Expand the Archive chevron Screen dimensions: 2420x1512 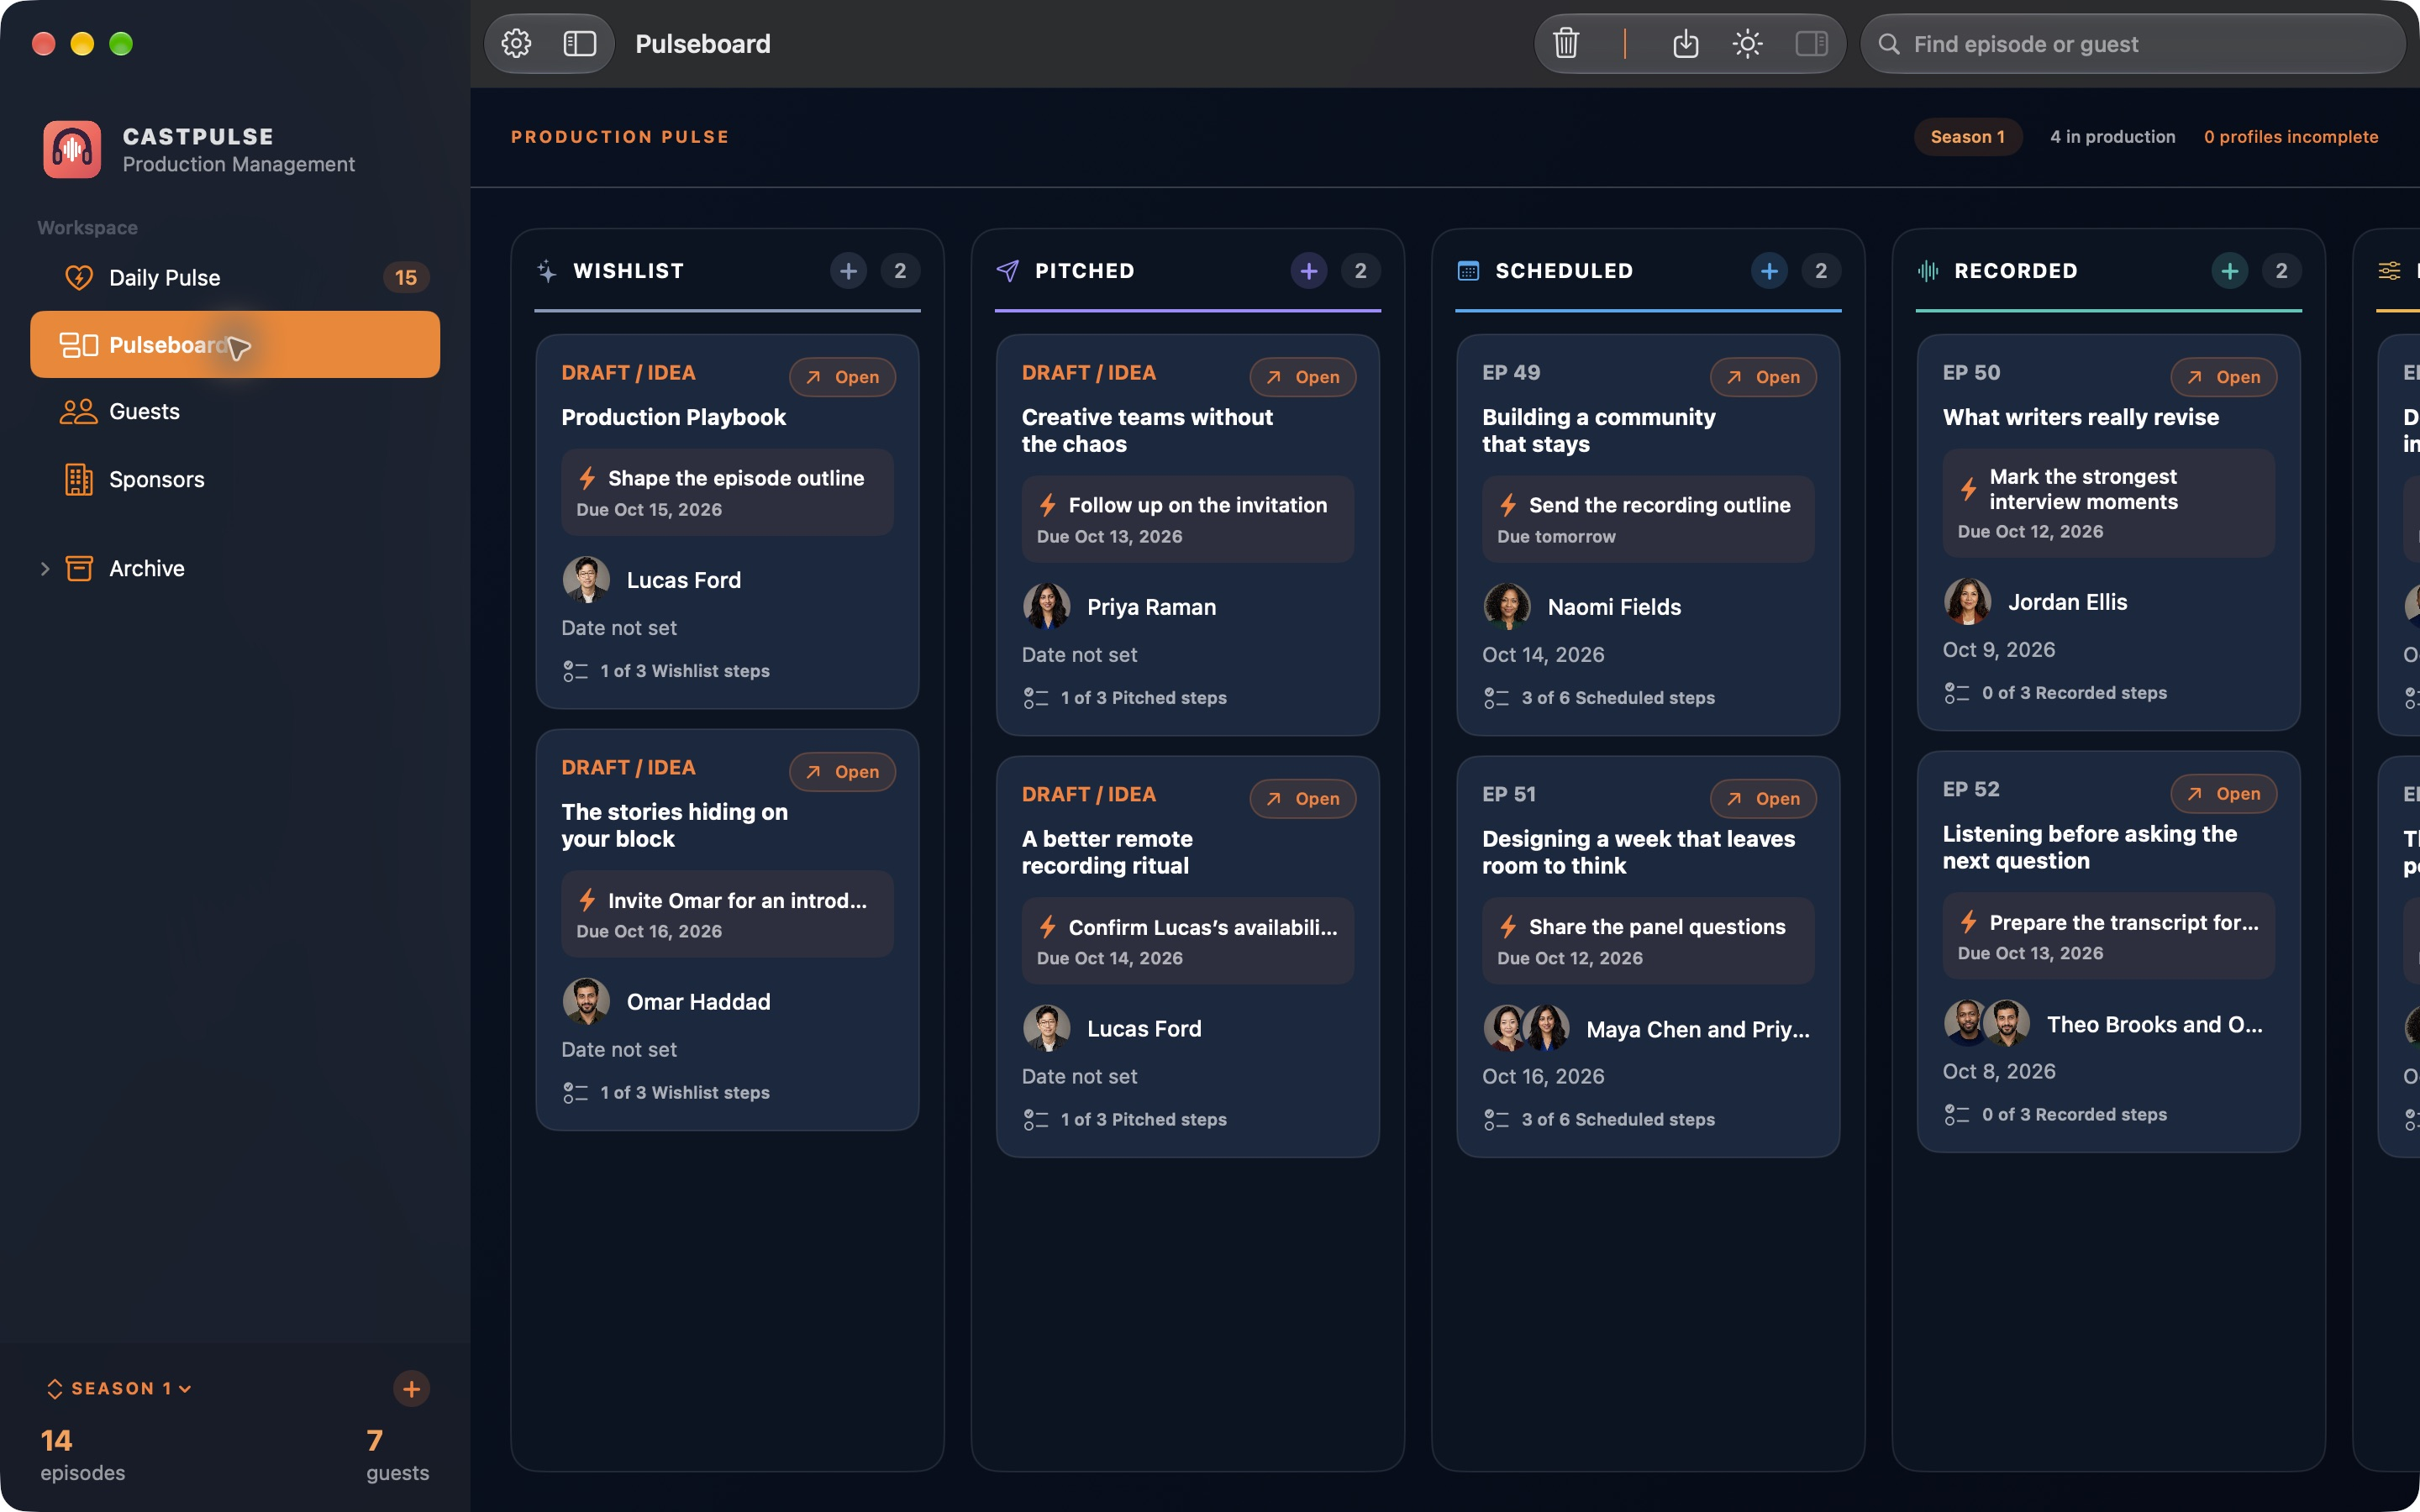(45, 569)
